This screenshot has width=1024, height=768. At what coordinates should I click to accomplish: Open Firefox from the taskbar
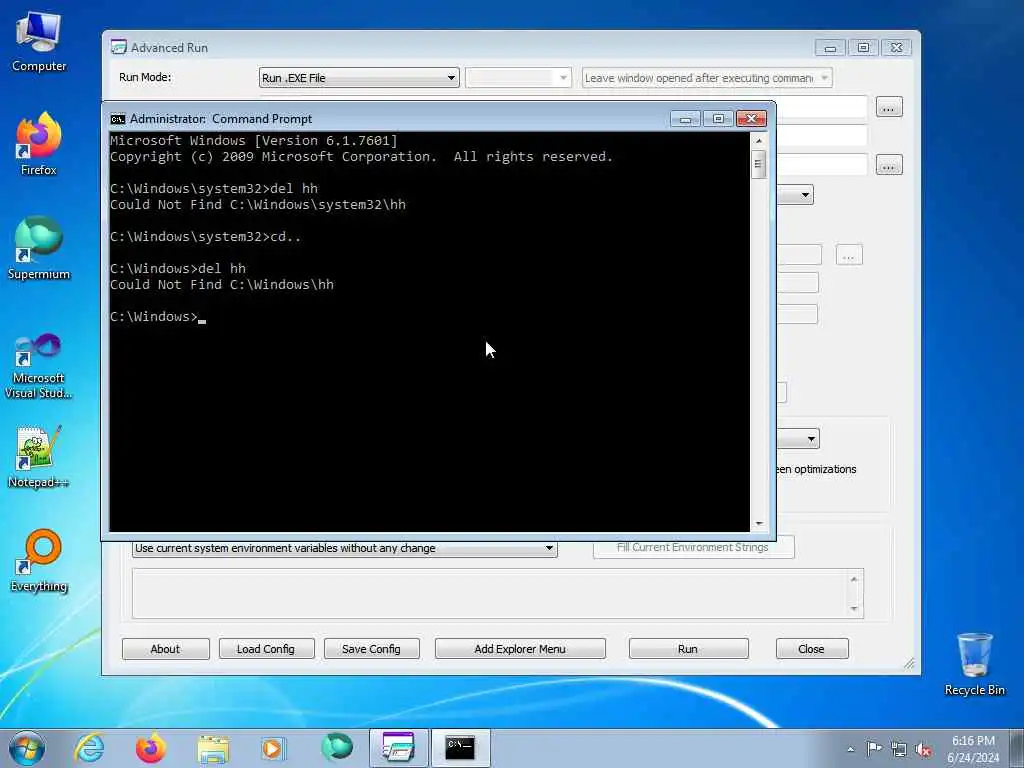point(151,748)
